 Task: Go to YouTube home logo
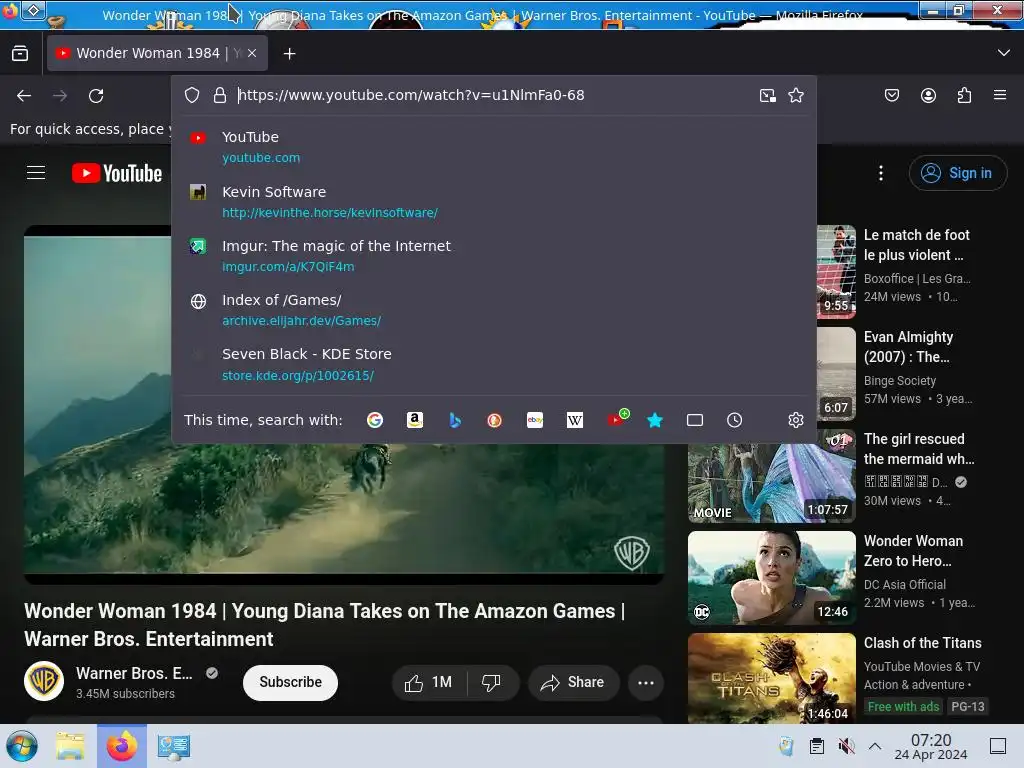117,173
